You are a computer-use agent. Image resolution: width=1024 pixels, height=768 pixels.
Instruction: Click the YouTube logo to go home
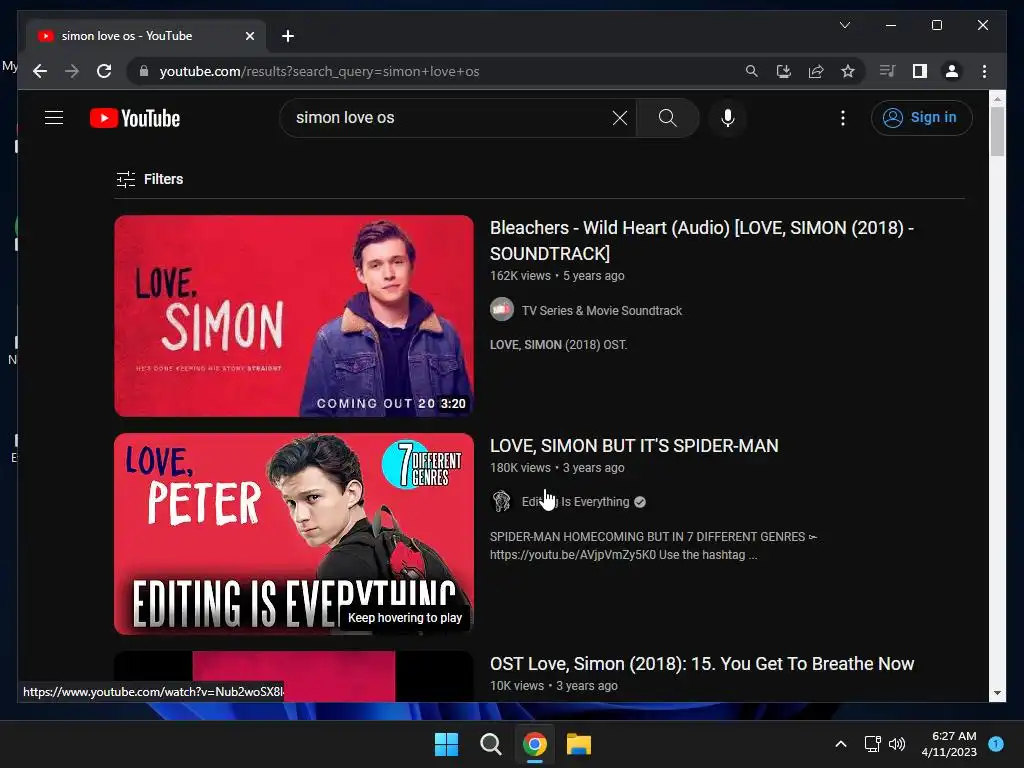pos(135,118)
